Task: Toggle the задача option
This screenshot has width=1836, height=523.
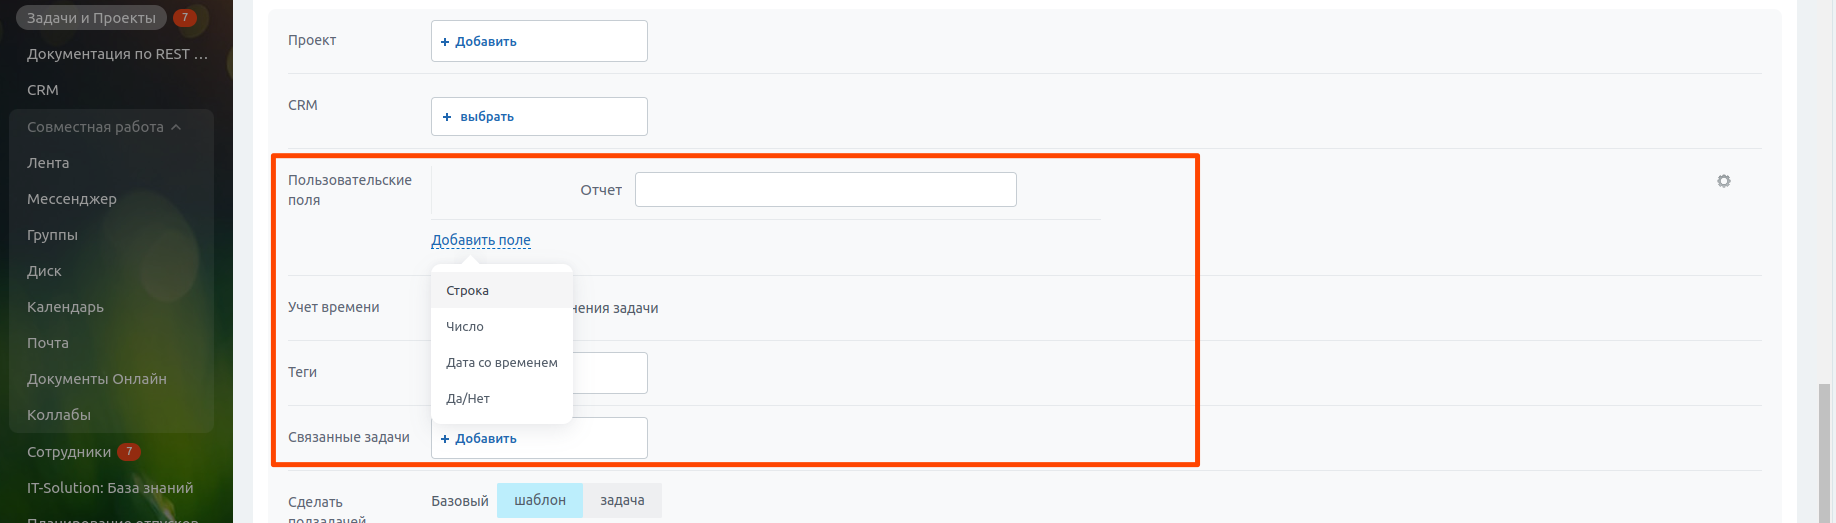Action: tap(622, 500)
